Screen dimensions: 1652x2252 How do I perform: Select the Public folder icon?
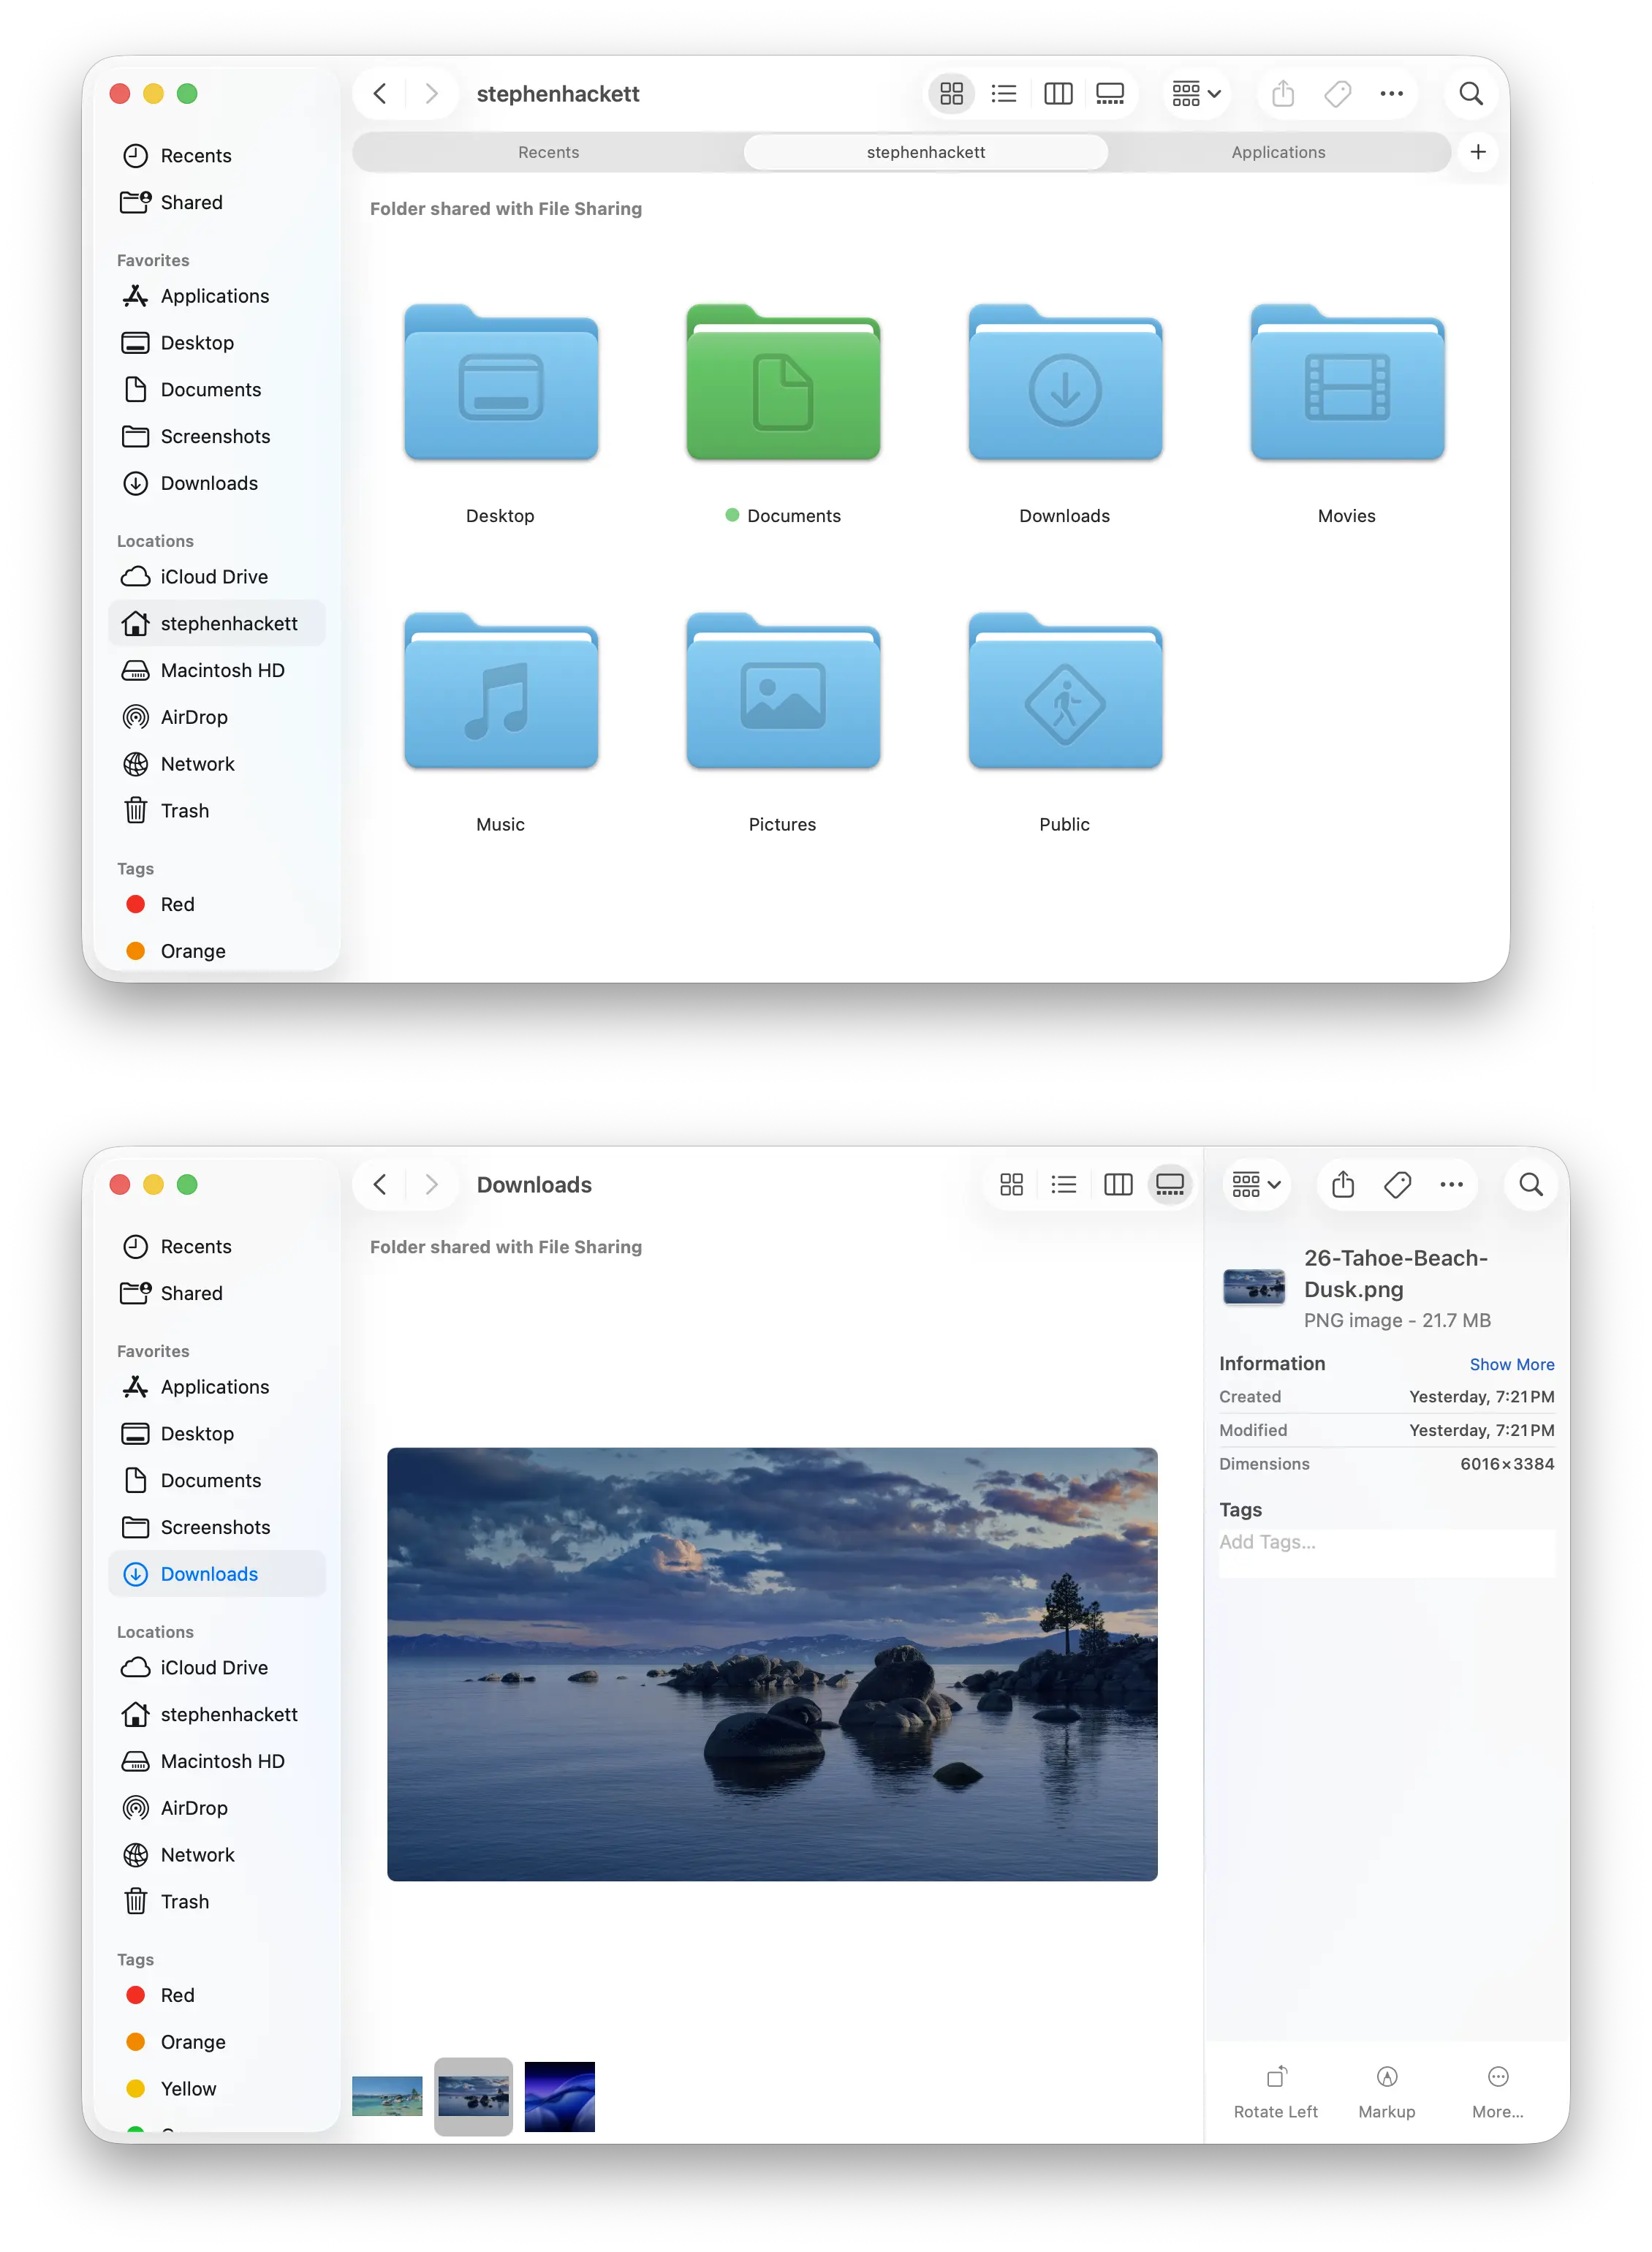1065,691
